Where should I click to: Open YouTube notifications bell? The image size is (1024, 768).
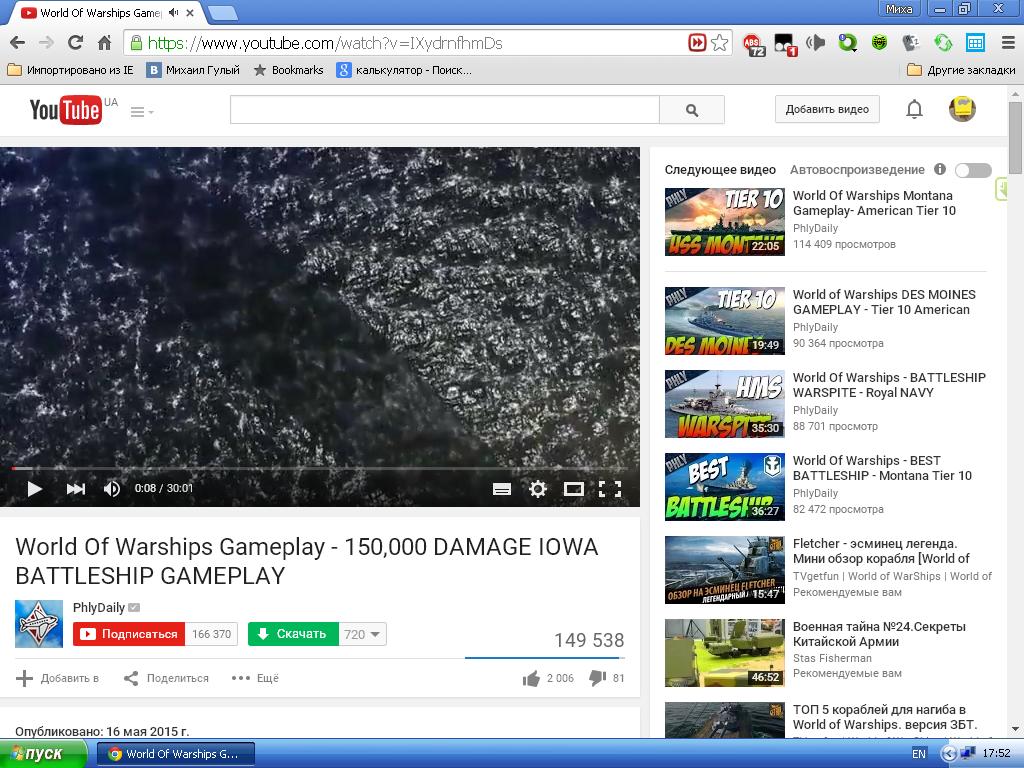tap(914, 109)
